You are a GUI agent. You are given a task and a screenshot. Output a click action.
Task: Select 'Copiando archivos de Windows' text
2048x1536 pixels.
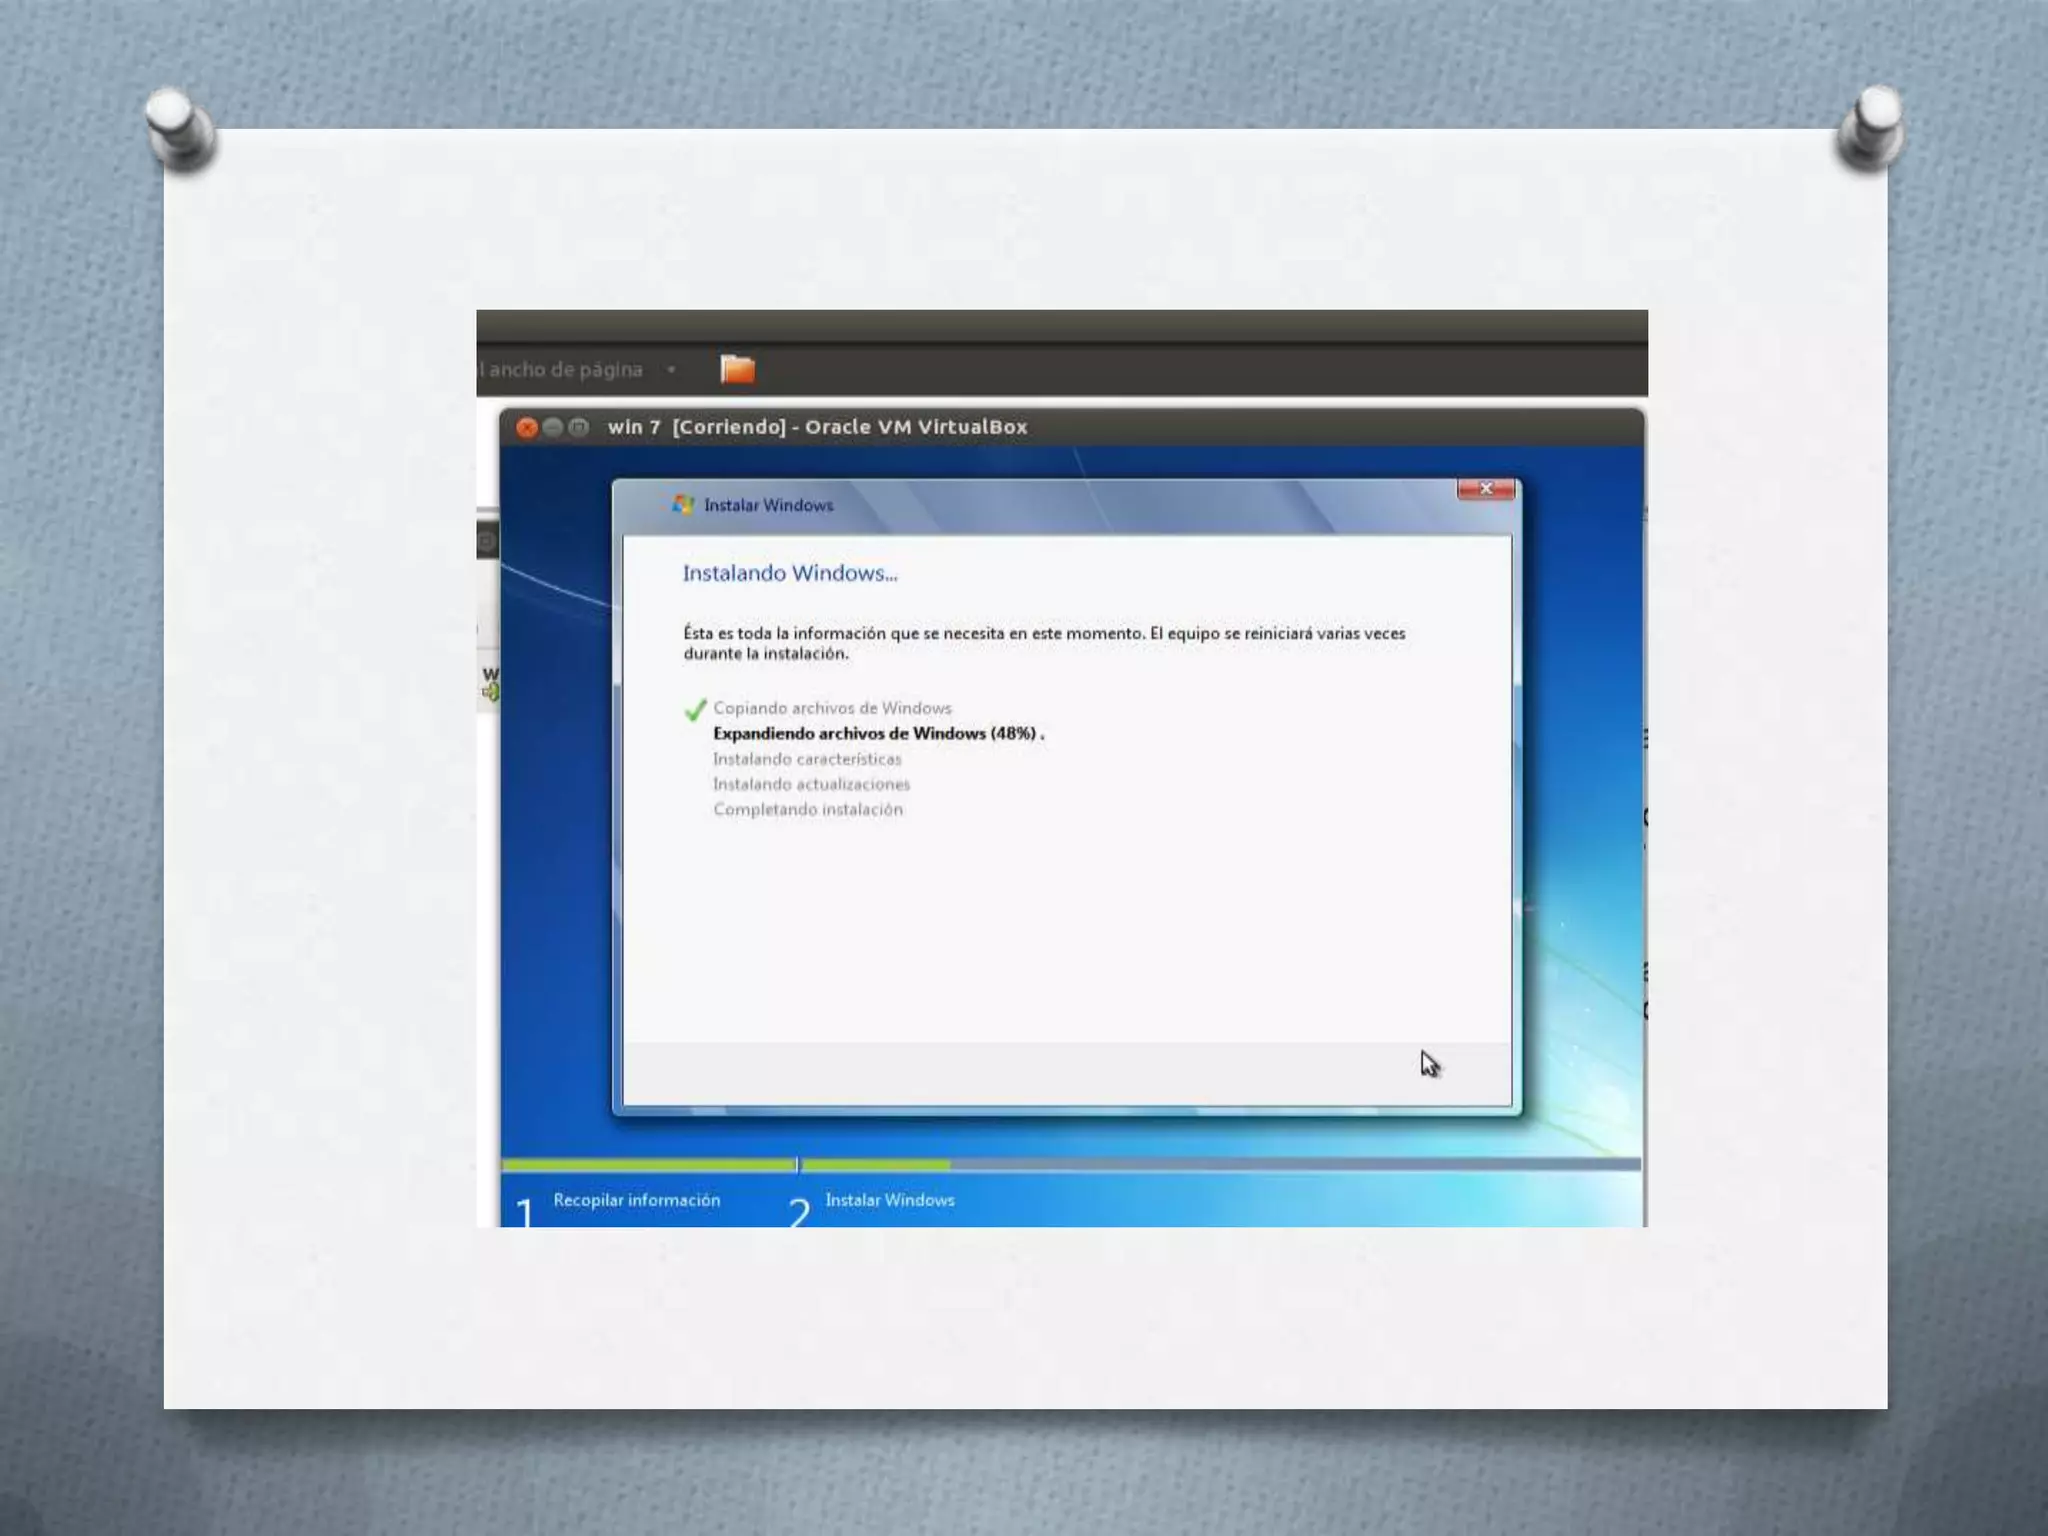tap(832, 708)
